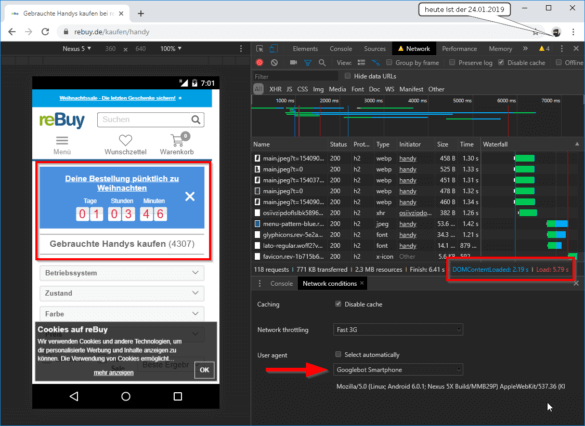The height and width of the screenshot is (426, 585).
Task: Open the Weihnachtssale promo link
Action: (x=118, y=98)
